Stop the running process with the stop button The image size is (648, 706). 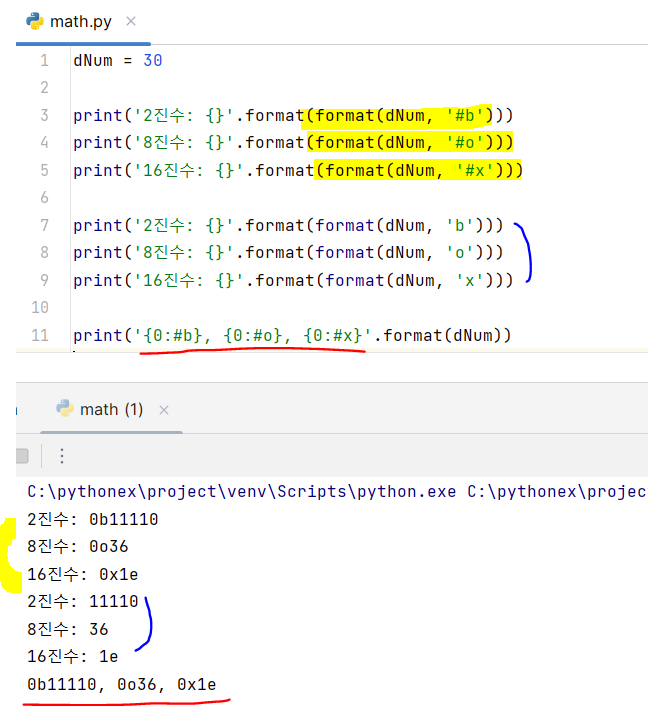(22, 456)
